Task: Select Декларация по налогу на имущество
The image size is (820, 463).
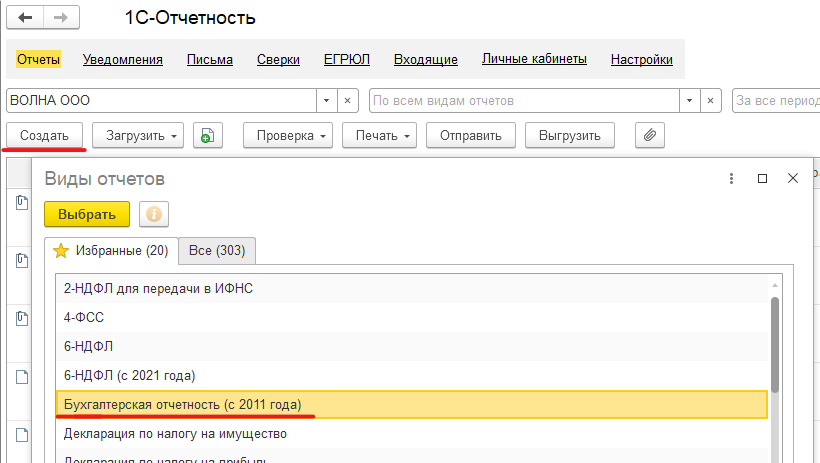Action: point(412,434)
